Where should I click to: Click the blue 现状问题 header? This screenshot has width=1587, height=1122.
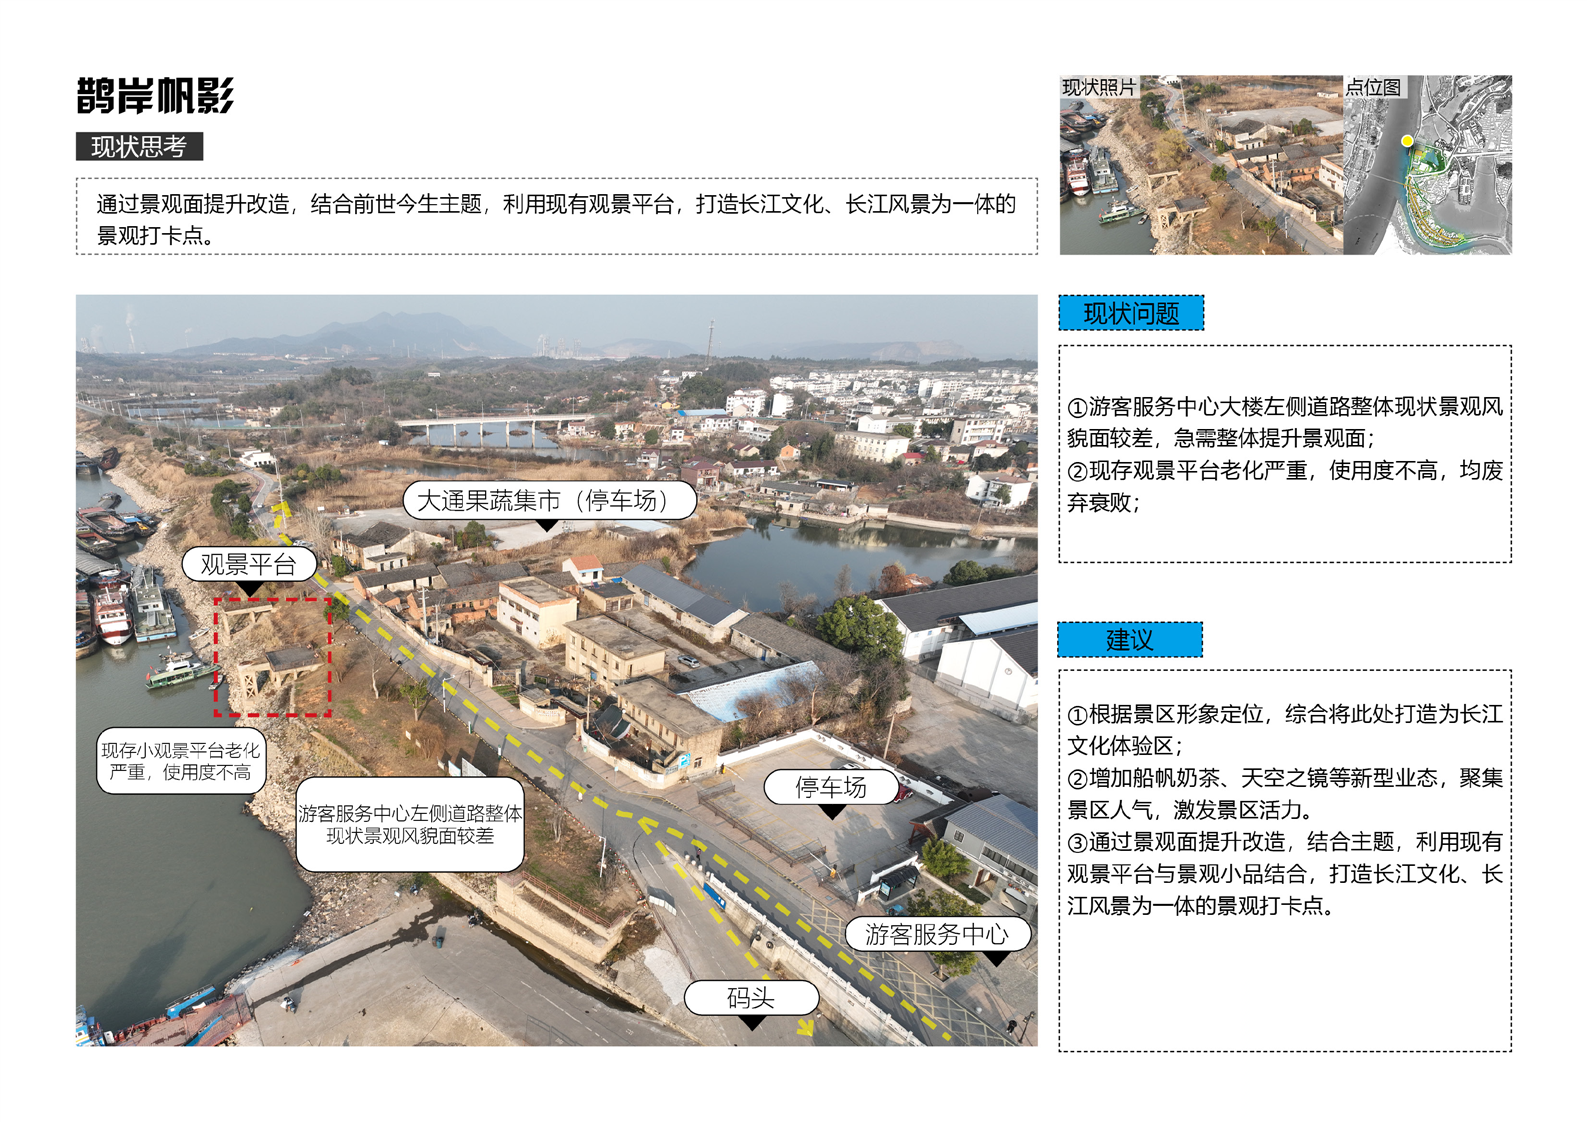1131,314
